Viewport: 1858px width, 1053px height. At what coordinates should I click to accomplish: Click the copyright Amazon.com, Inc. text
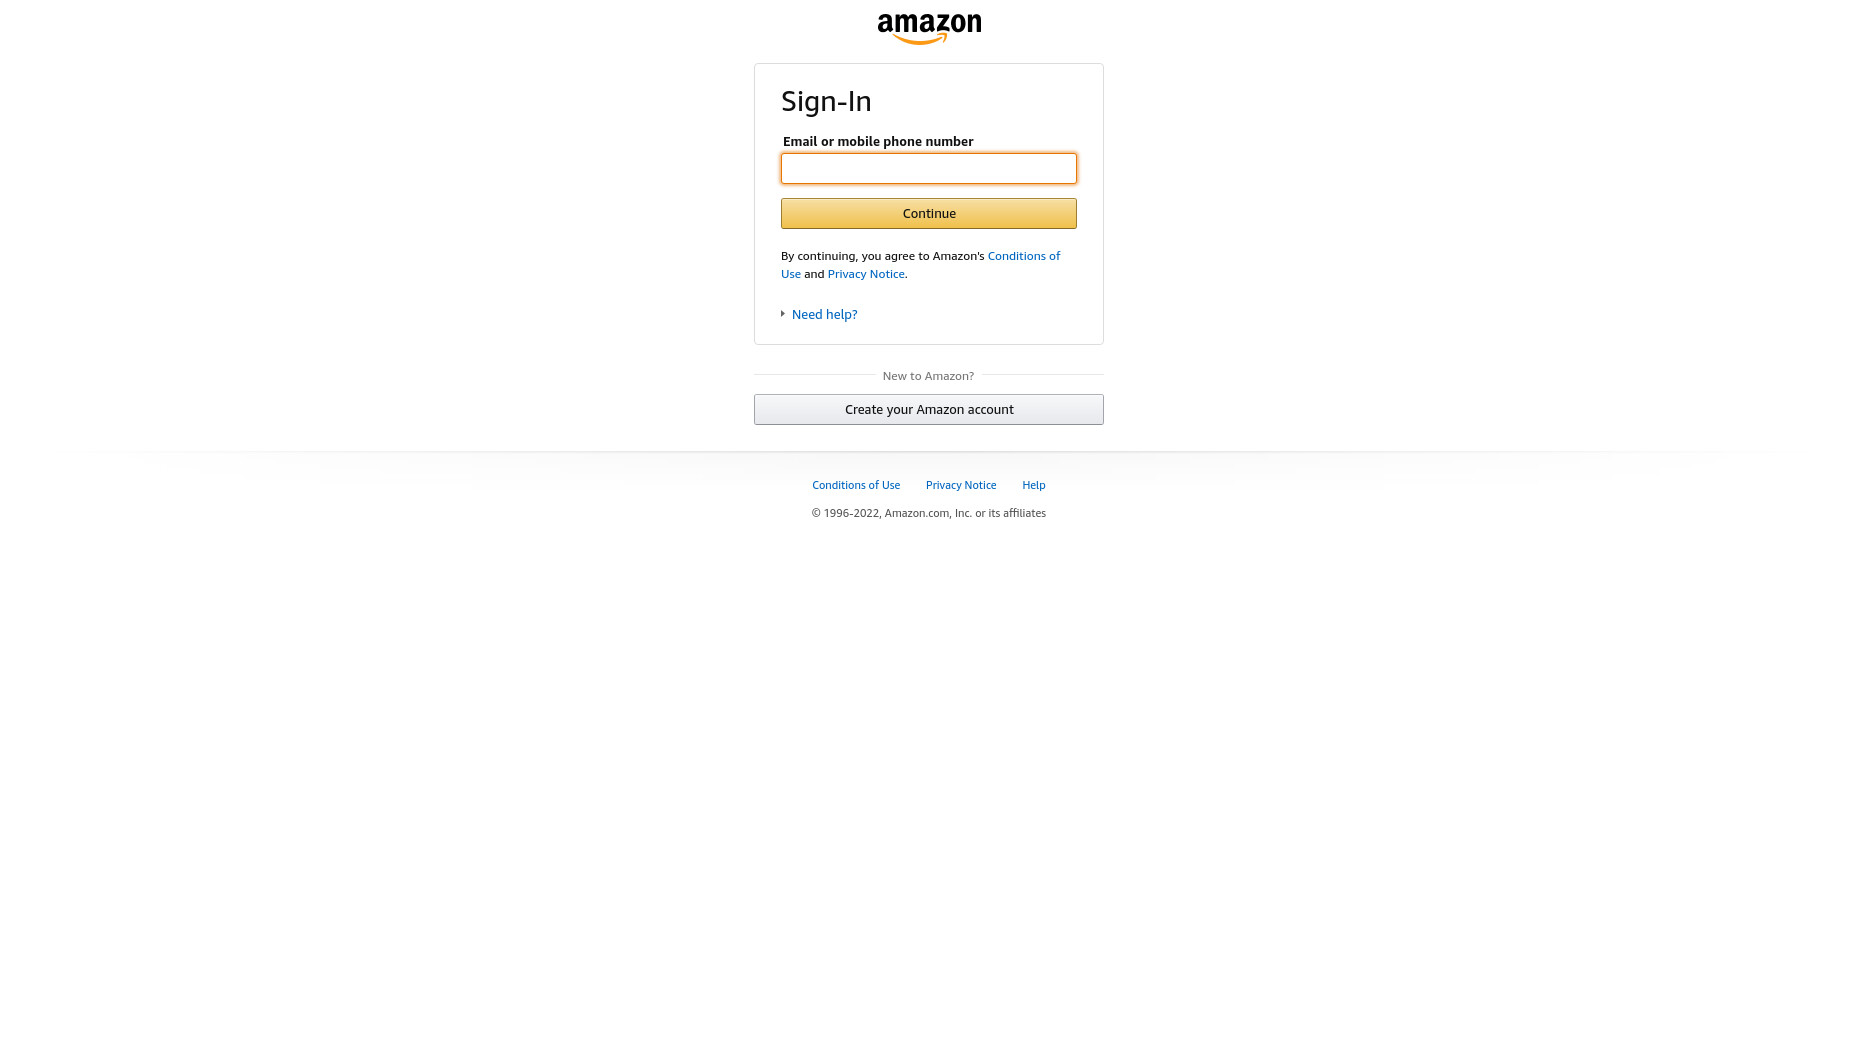coord(928,513)
